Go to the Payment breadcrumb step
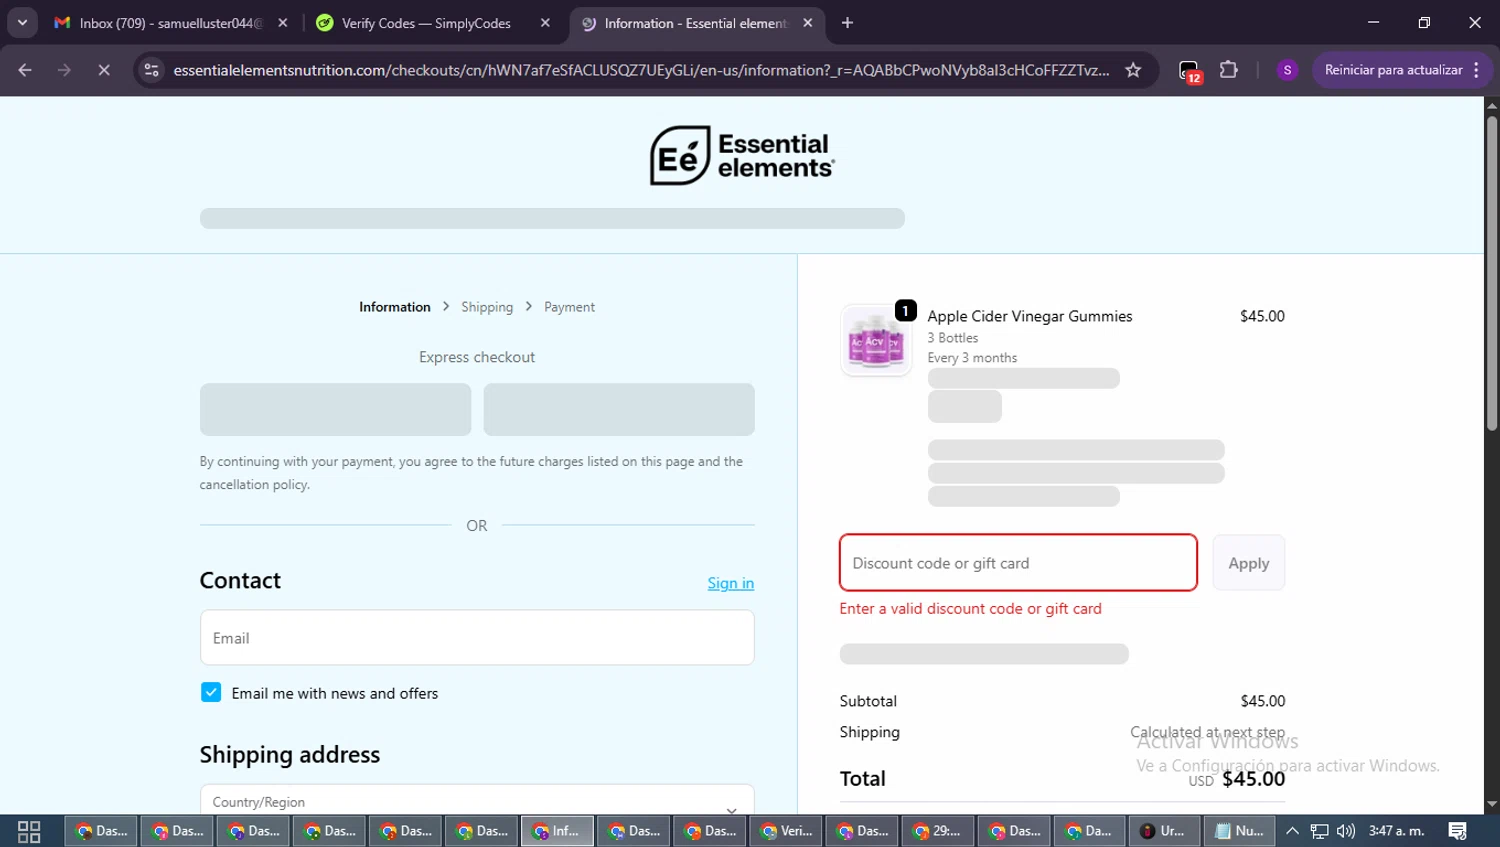1500x847 pixels. pos(569,307)
